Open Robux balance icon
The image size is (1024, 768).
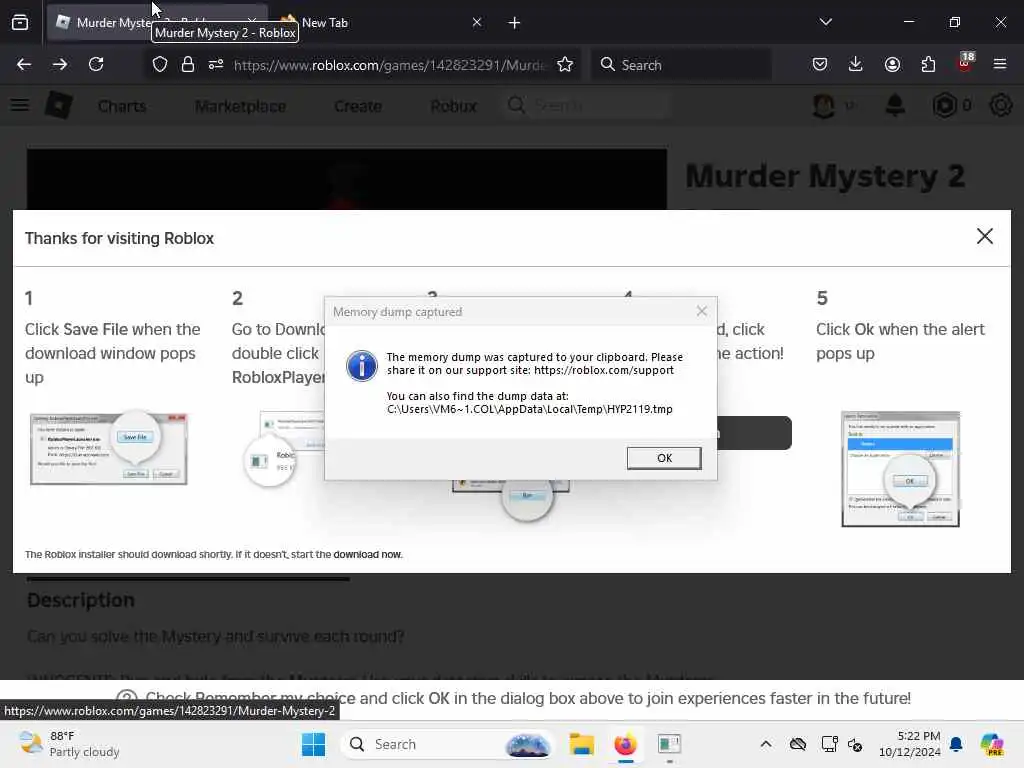[x=944, y=105]
